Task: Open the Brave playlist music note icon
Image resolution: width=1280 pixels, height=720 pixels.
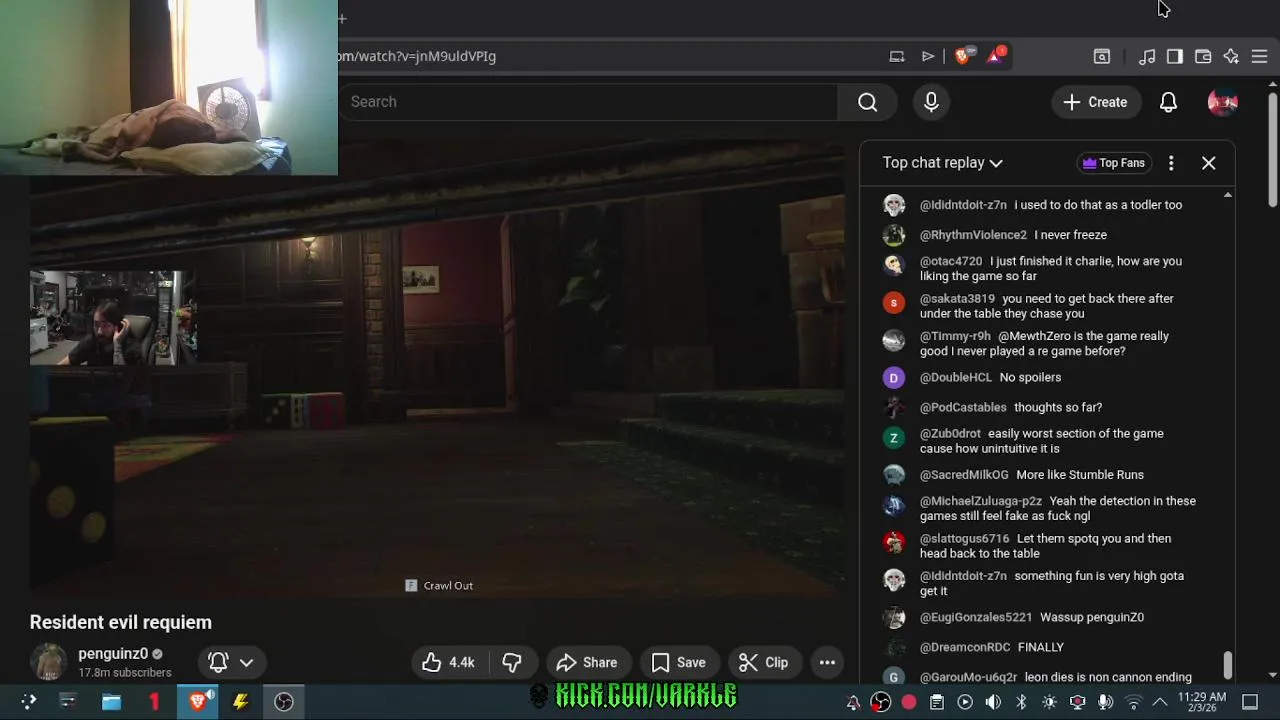Action: click(x=1147, y=57)
